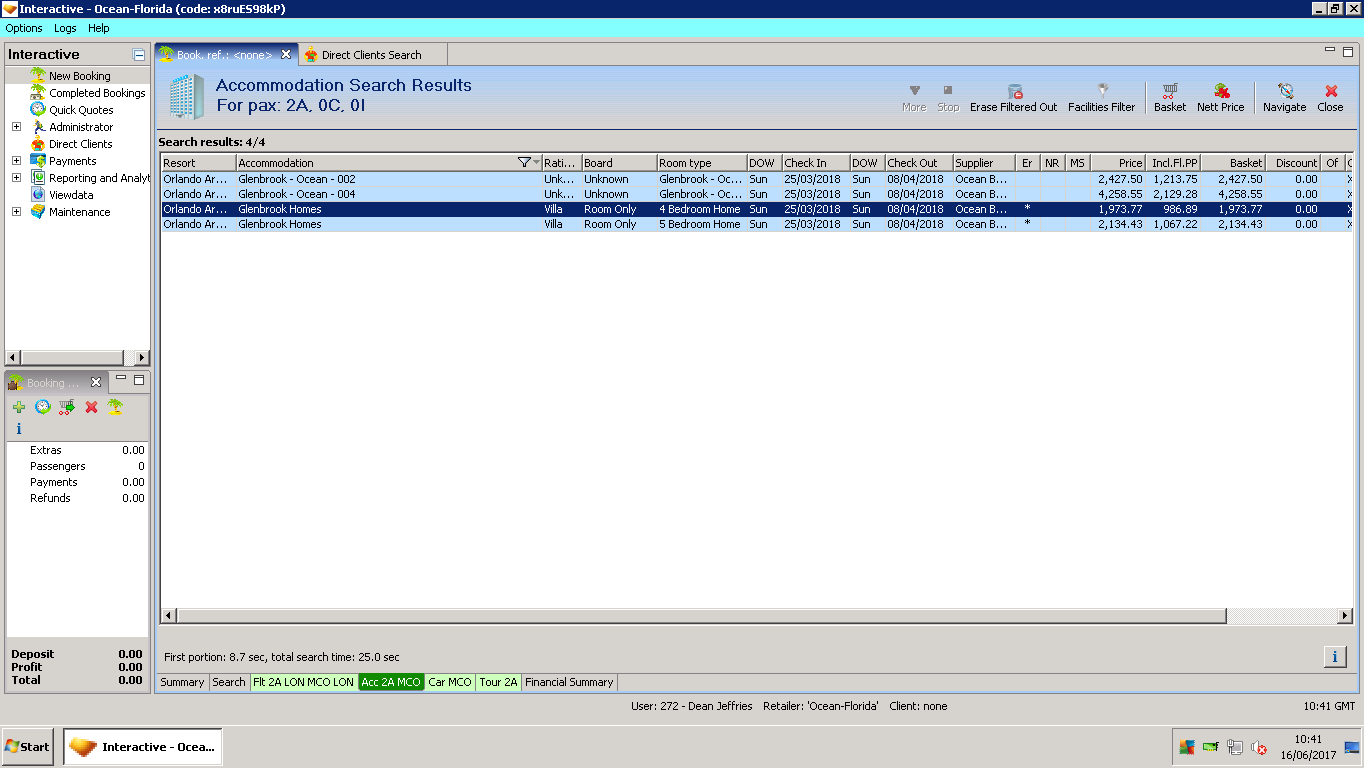Open the Logs menu
Screen dimensions: 1364x768
pyautogui.click(x=65, y=28)
